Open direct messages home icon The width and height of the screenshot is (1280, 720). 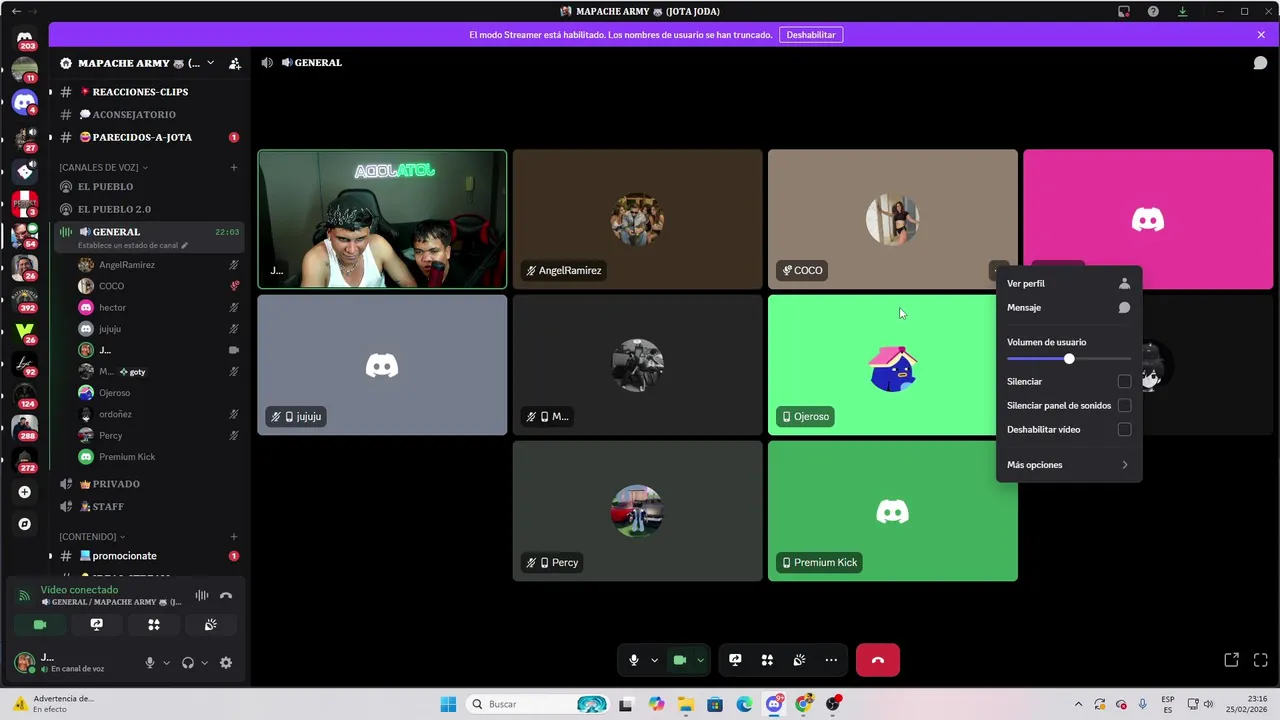tap(25, 38)
